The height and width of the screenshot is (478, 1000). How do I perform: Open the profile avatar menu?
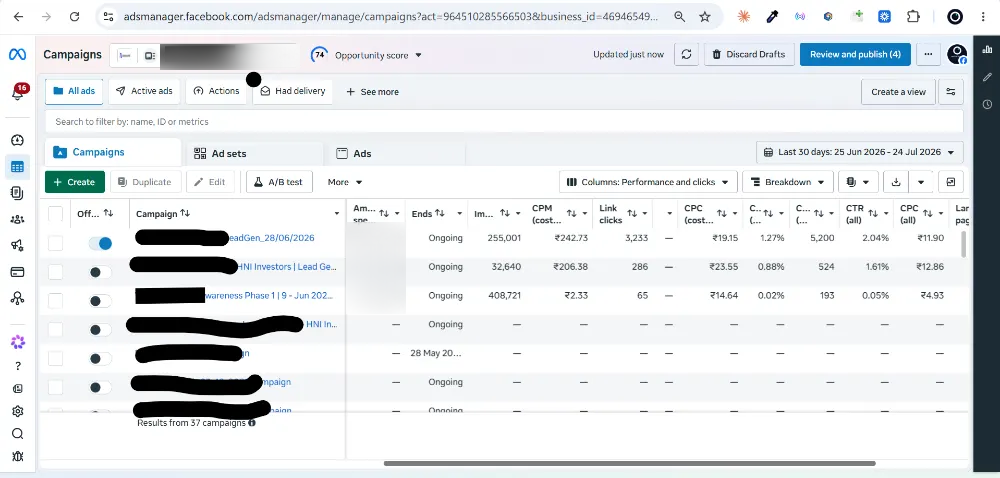pyautogui.click(x=957, y=55)
